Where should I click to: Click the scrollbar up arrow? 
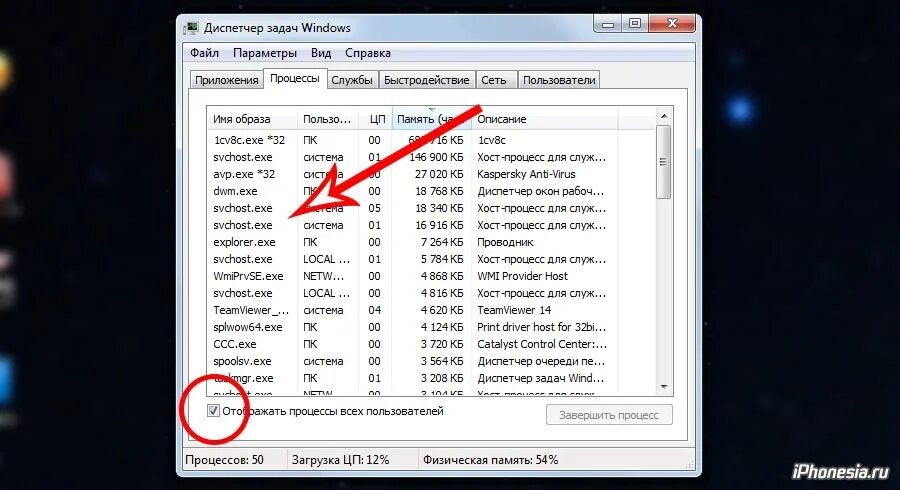tap(664, 116)
